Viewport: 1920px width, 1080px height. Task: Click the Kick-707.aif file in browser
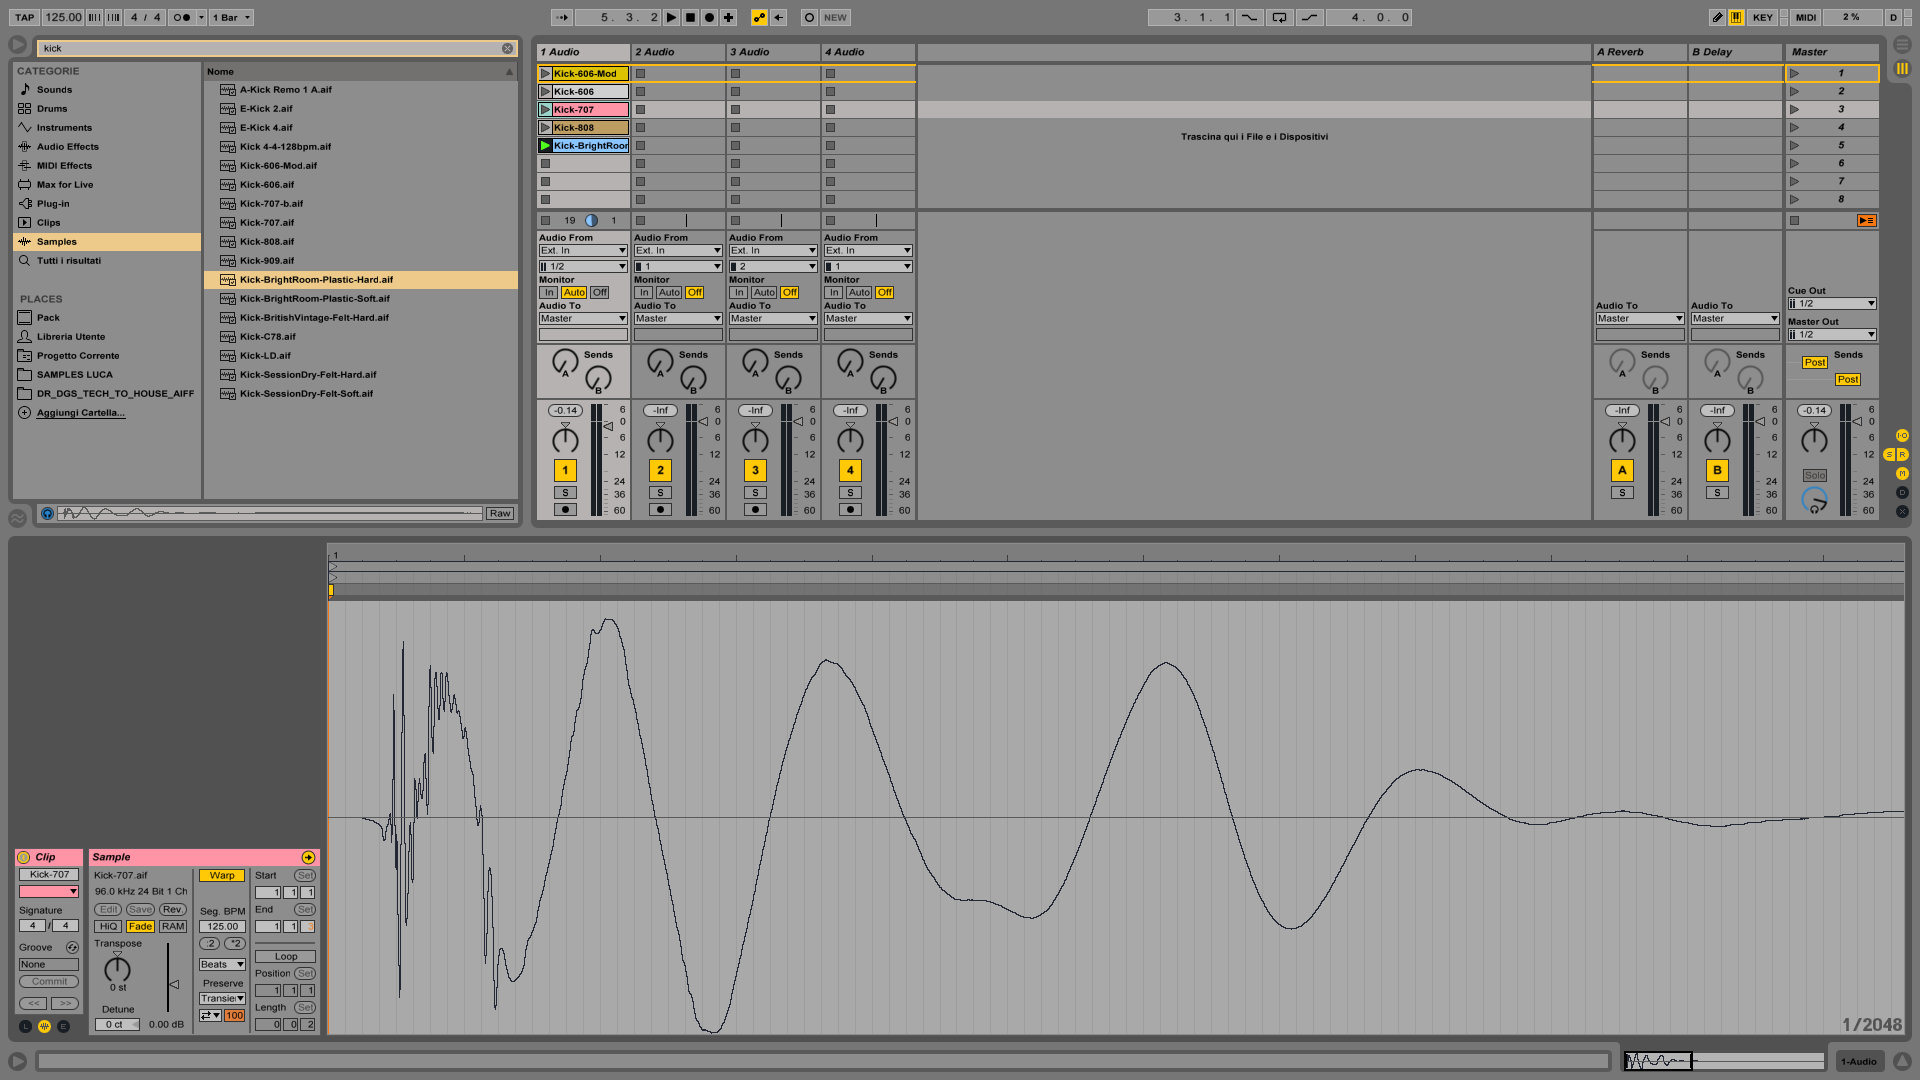click(x=268, y=222)
